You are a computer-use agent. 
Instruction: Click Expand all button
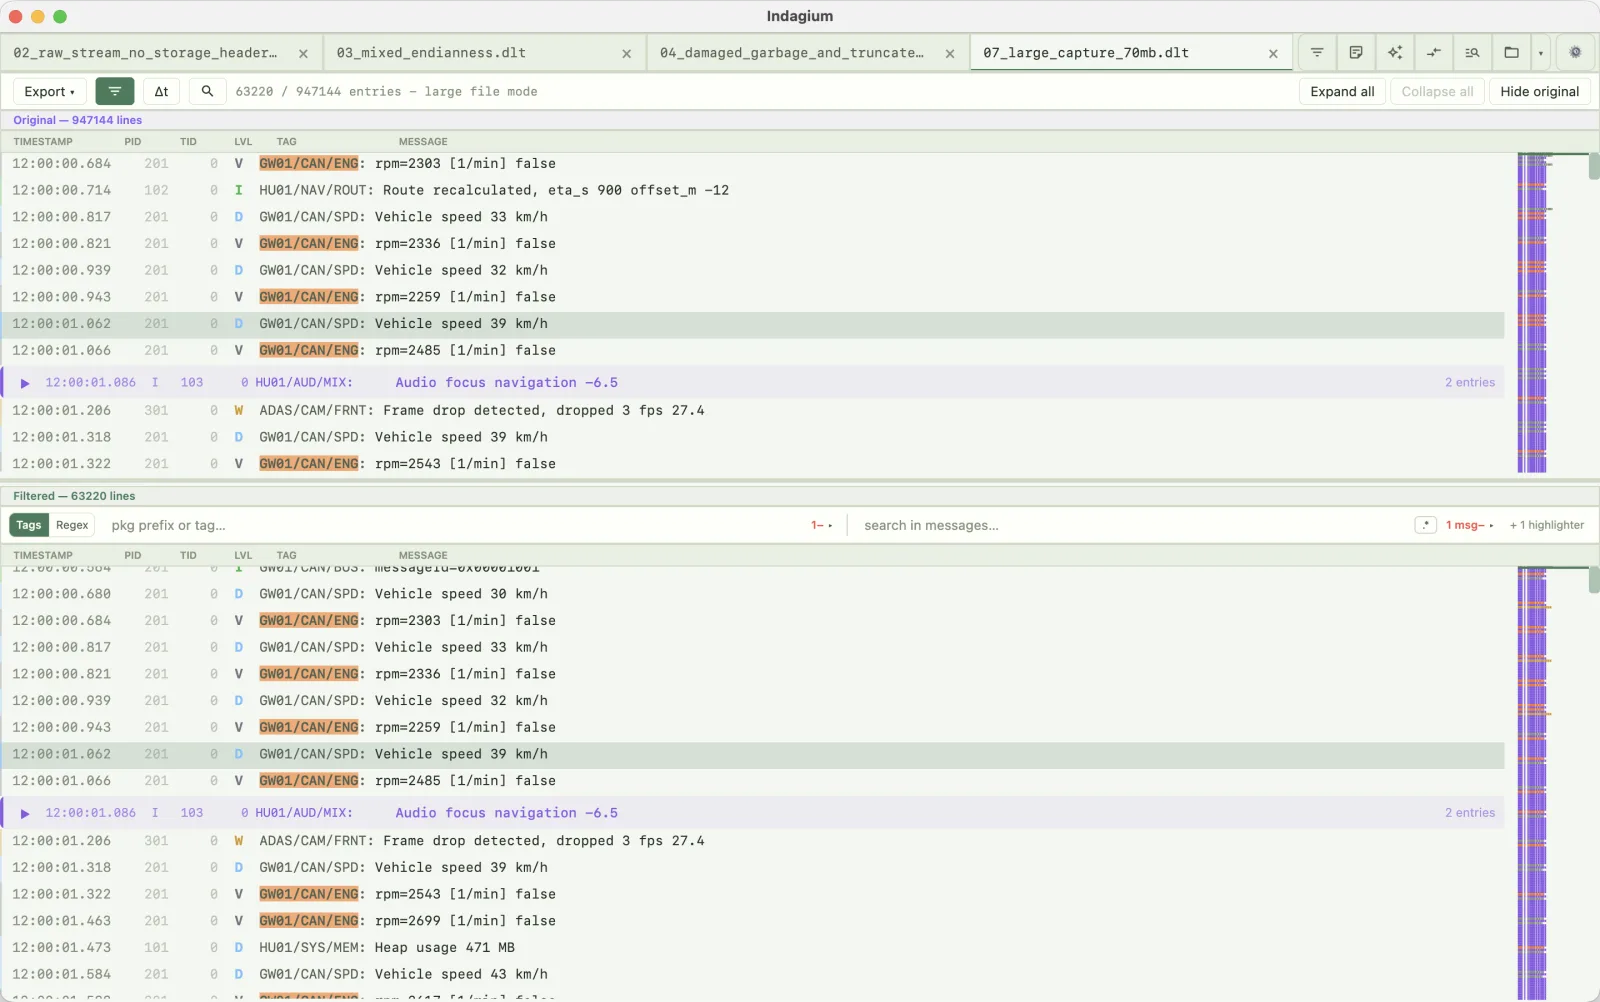(1342, 91)
